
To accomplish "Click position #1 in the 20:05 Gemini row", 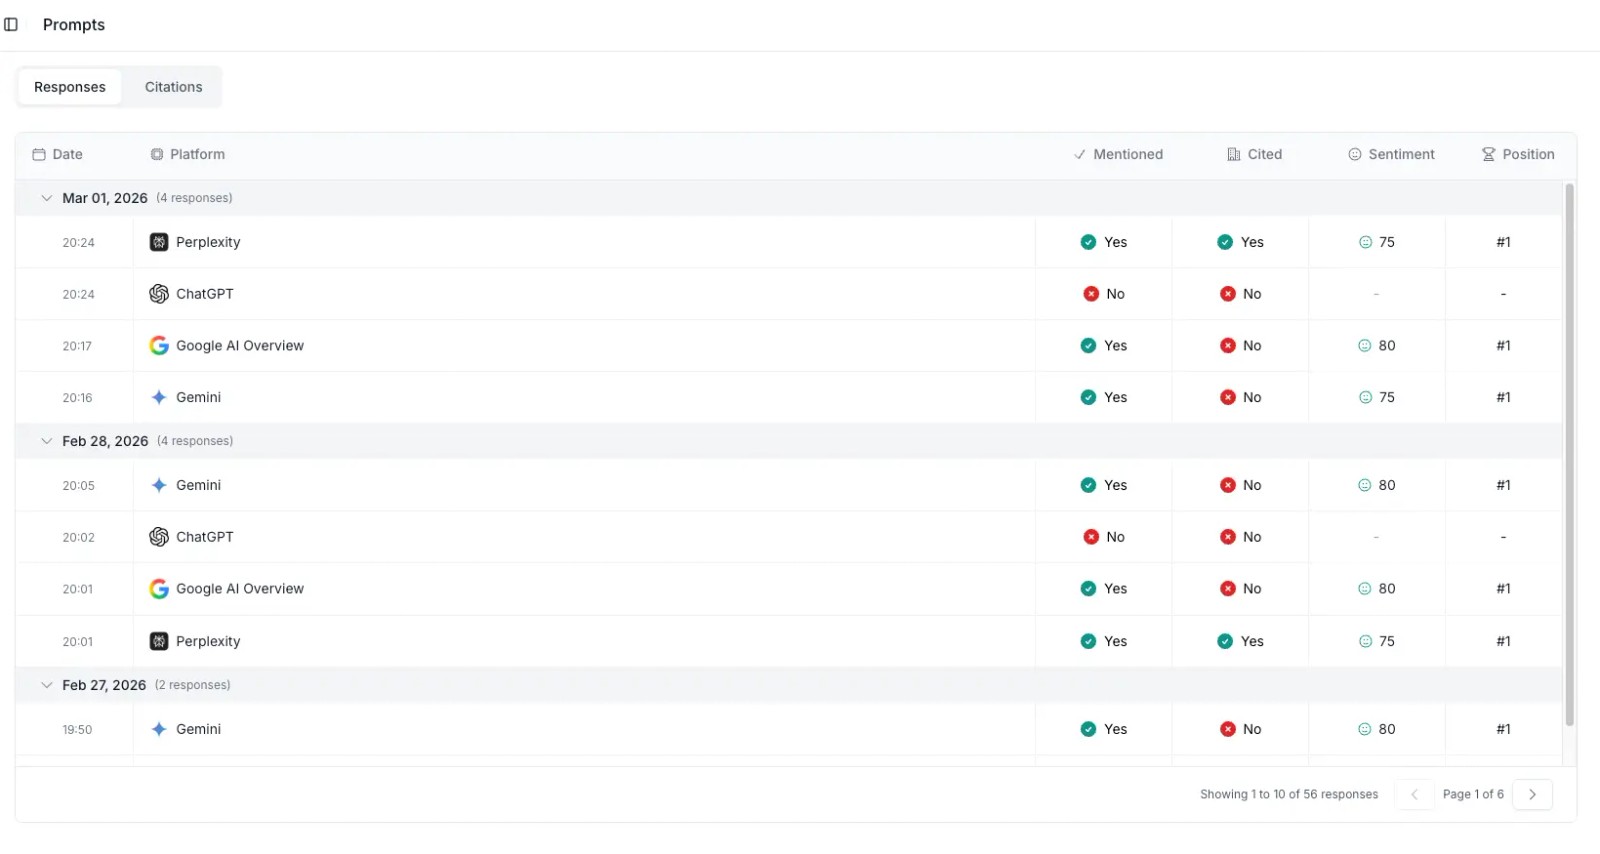I will (1503, 485).
